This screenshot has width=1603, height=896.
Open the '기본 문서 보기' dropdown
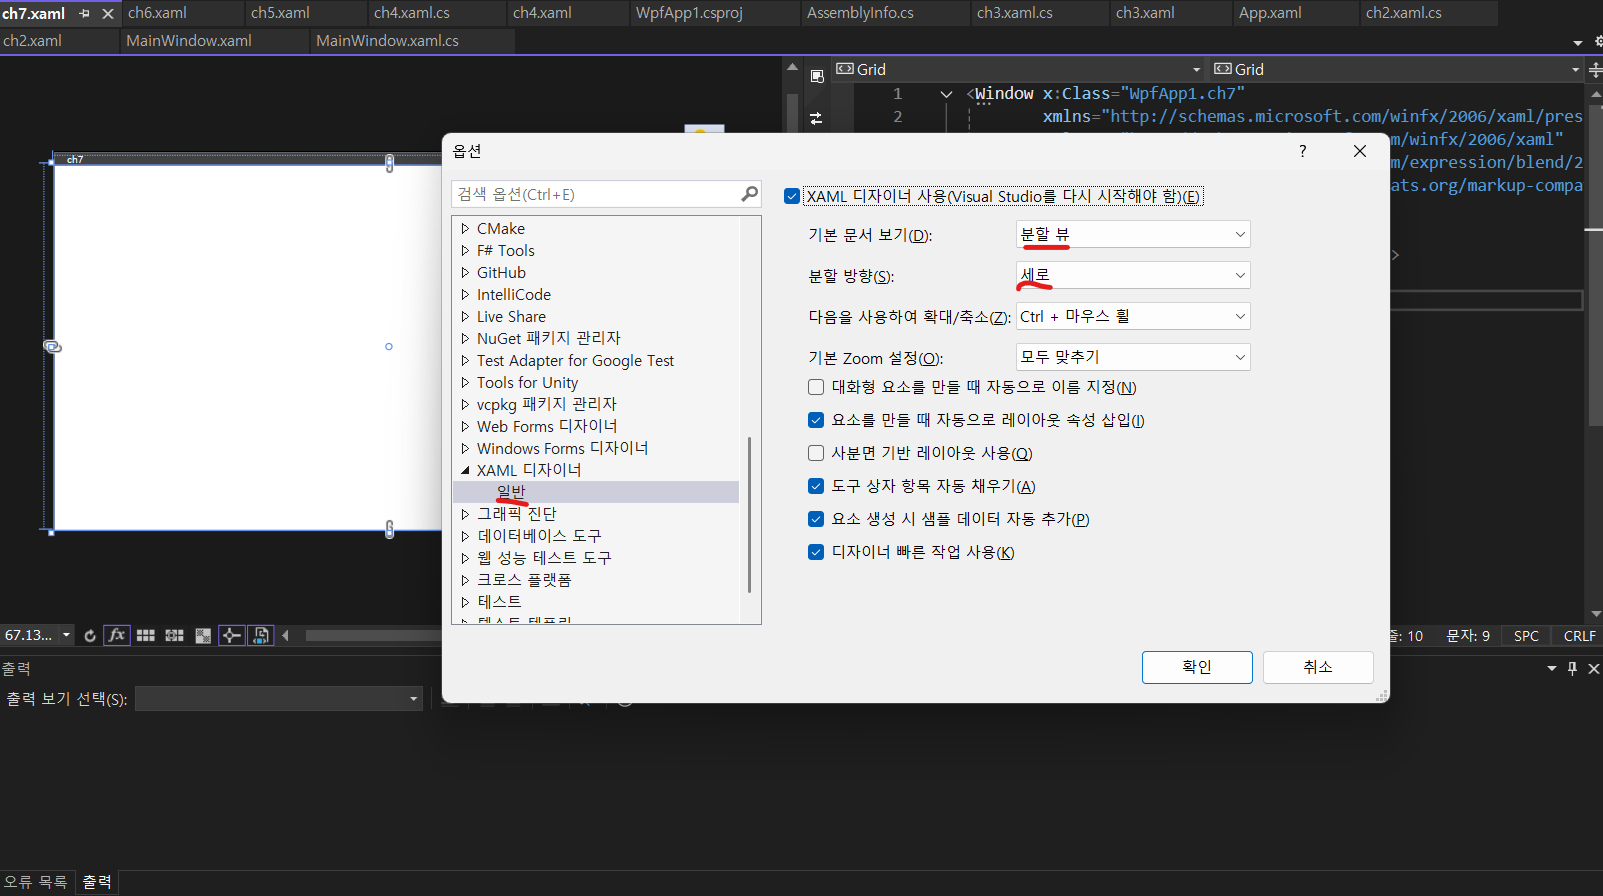[x=1133, y=234]
